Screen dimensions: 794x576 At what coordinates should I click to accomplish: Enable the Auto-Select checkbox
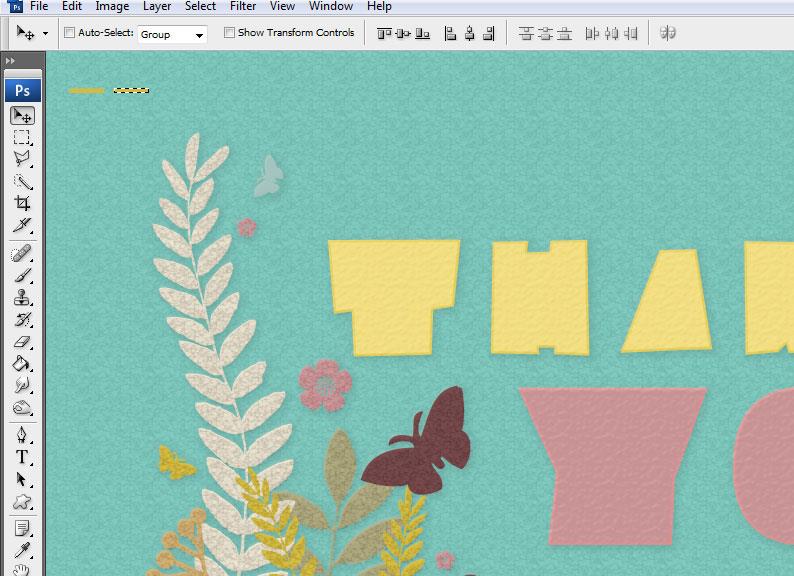[69, 33]
